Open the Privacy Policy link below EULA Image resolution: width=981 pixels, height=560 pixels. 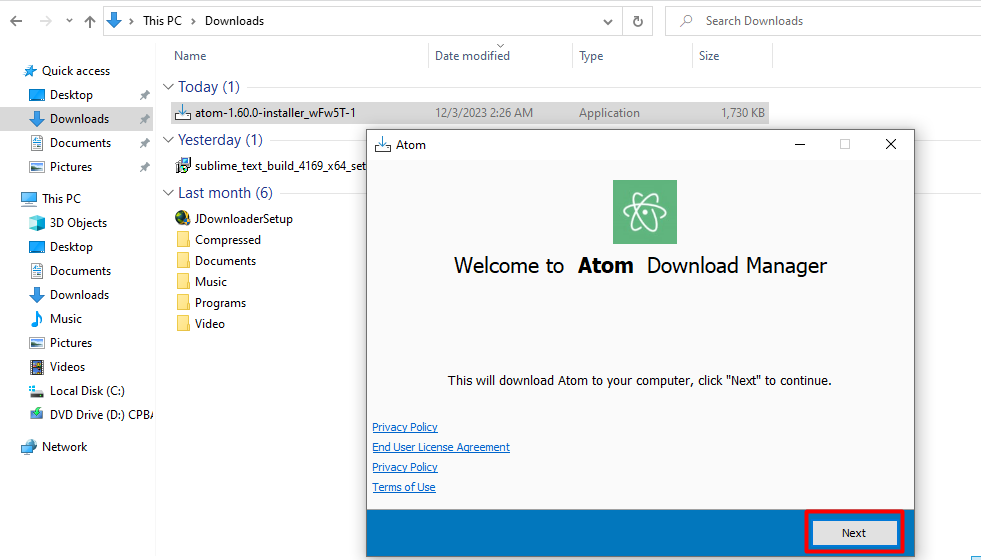point(405,467)
